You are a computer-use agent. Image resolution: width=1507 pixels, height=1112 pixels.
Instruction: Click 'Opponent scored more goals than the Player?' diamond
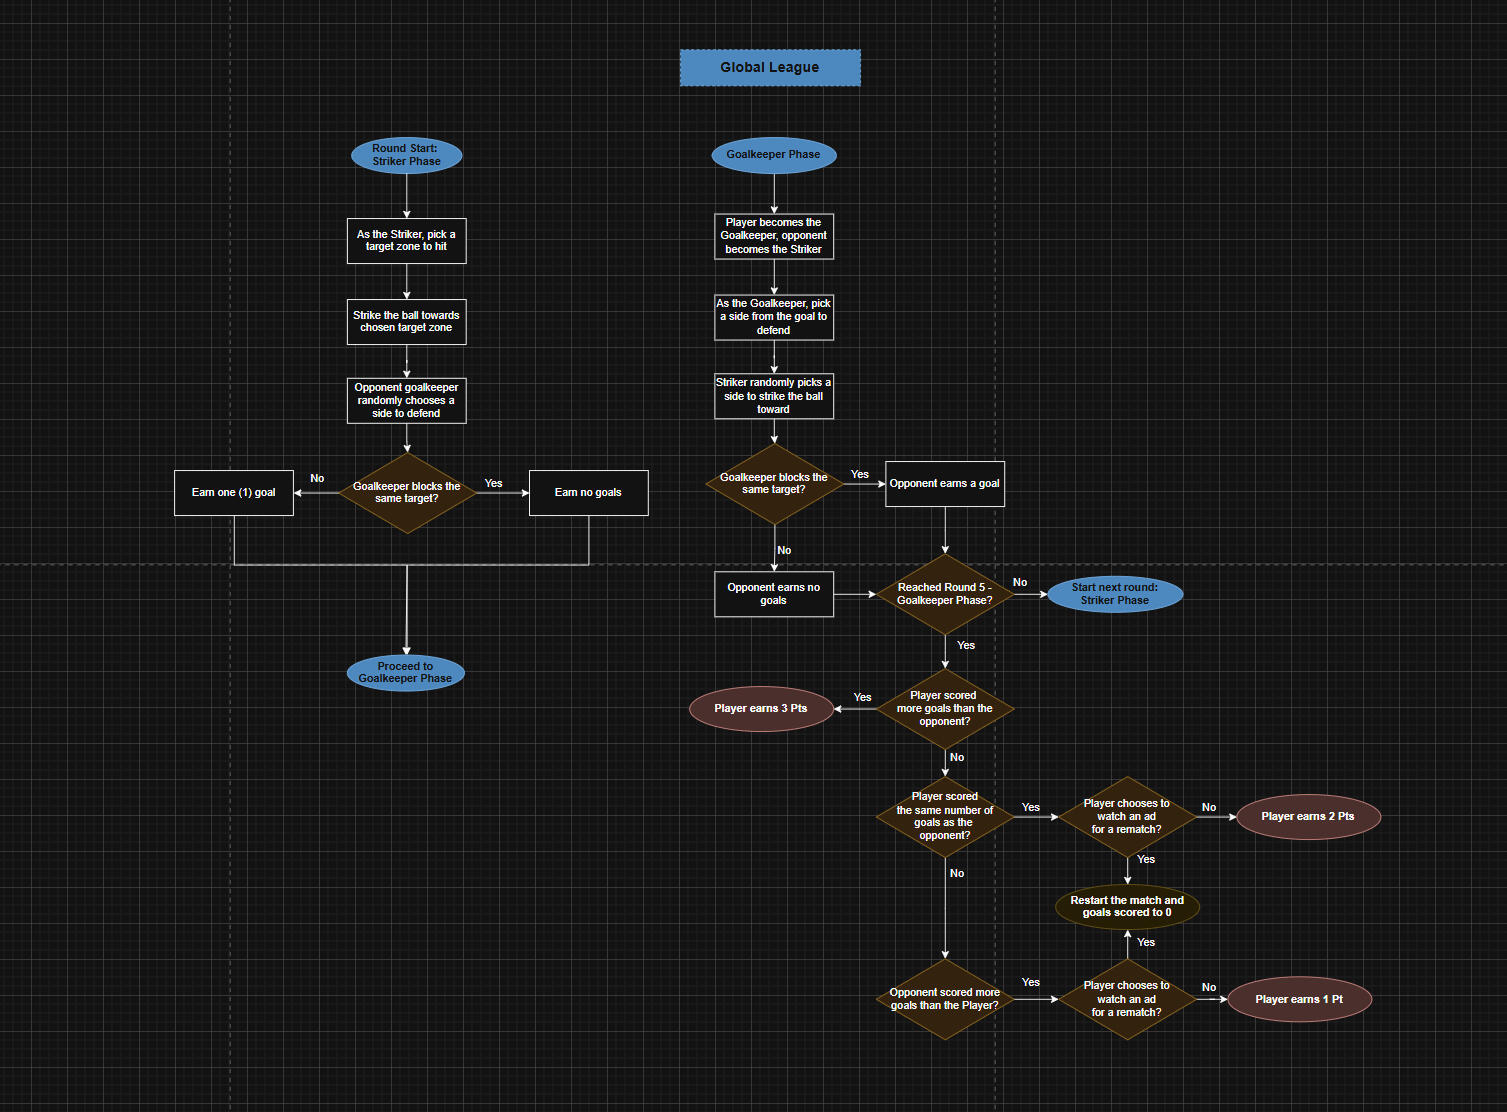point(944,999)
